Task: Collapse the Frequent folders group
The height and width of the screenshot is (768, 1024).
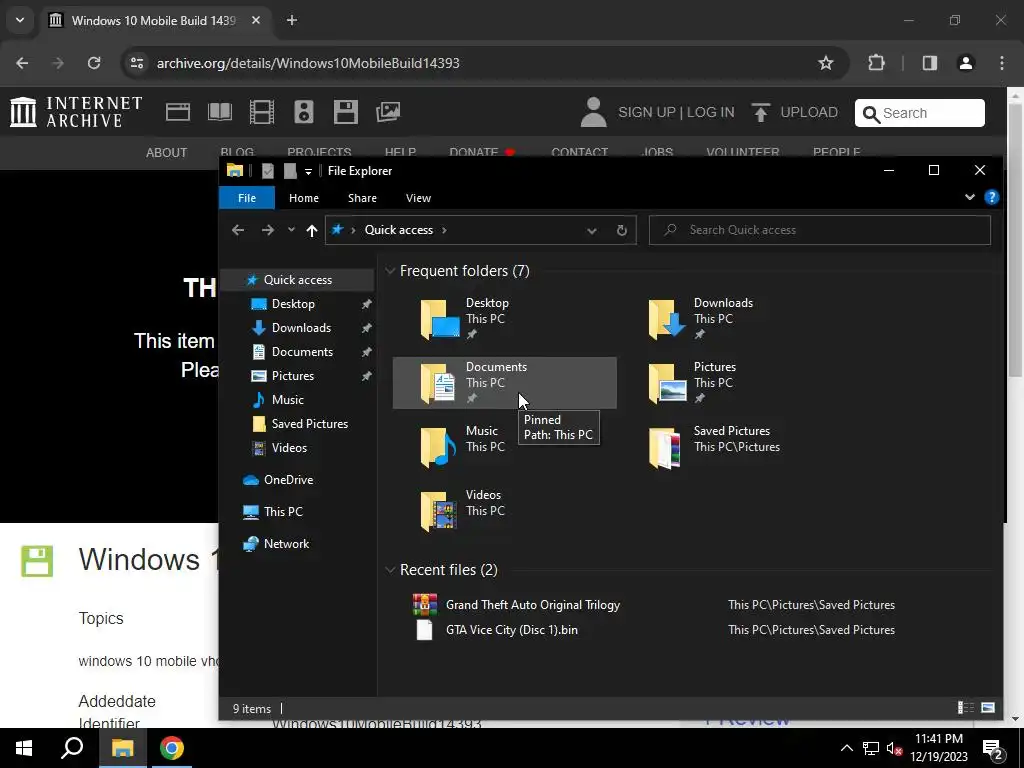Action: coord(390,271)
